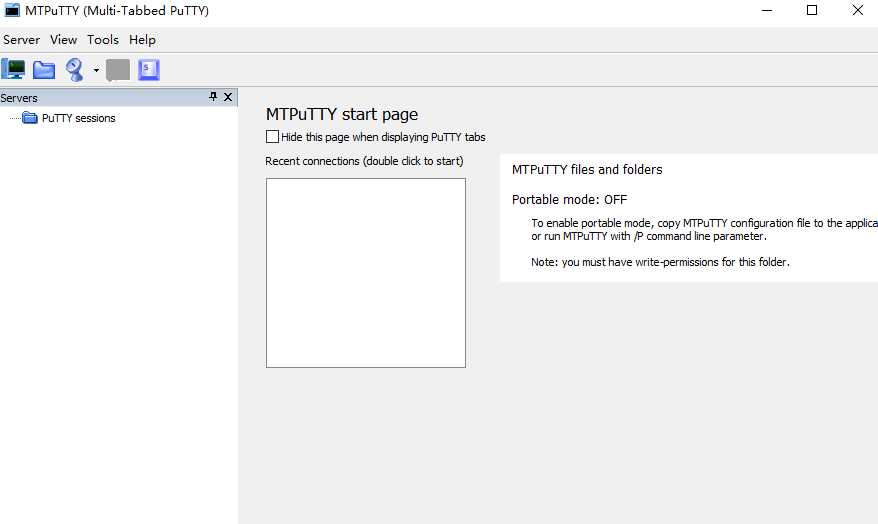
Task: Click the Add group folder toolbar icon
Action: click(x=44, y=70)
